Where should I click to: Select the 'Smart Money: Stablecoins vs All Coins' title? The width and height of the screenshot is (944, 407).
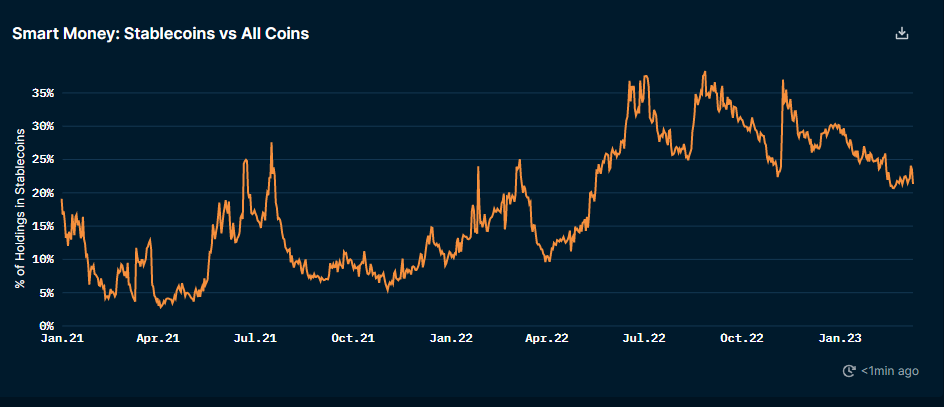[x=160, y=33]
